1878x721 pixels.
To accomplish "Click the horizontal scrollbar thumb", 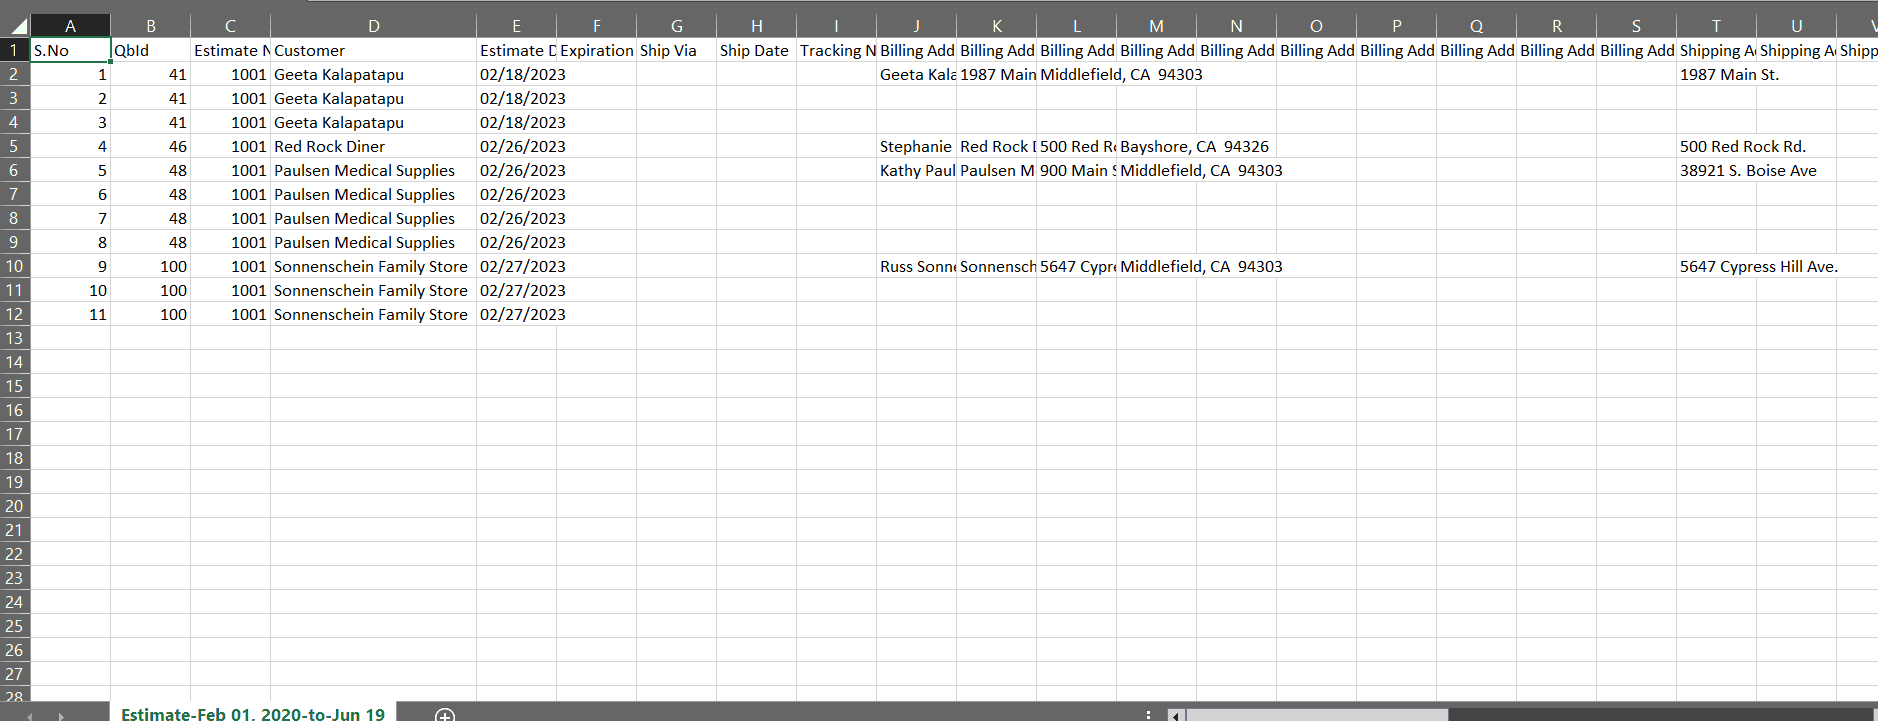I will [1317, 715].
